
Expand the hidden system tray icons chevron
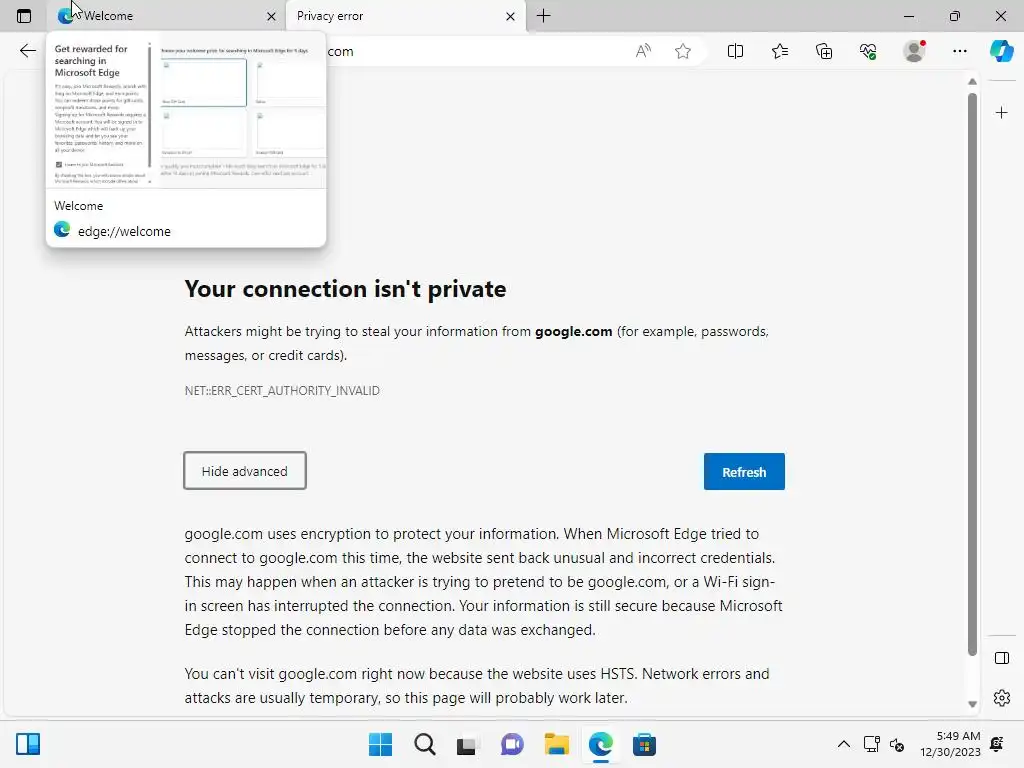[x=844, y=744]
